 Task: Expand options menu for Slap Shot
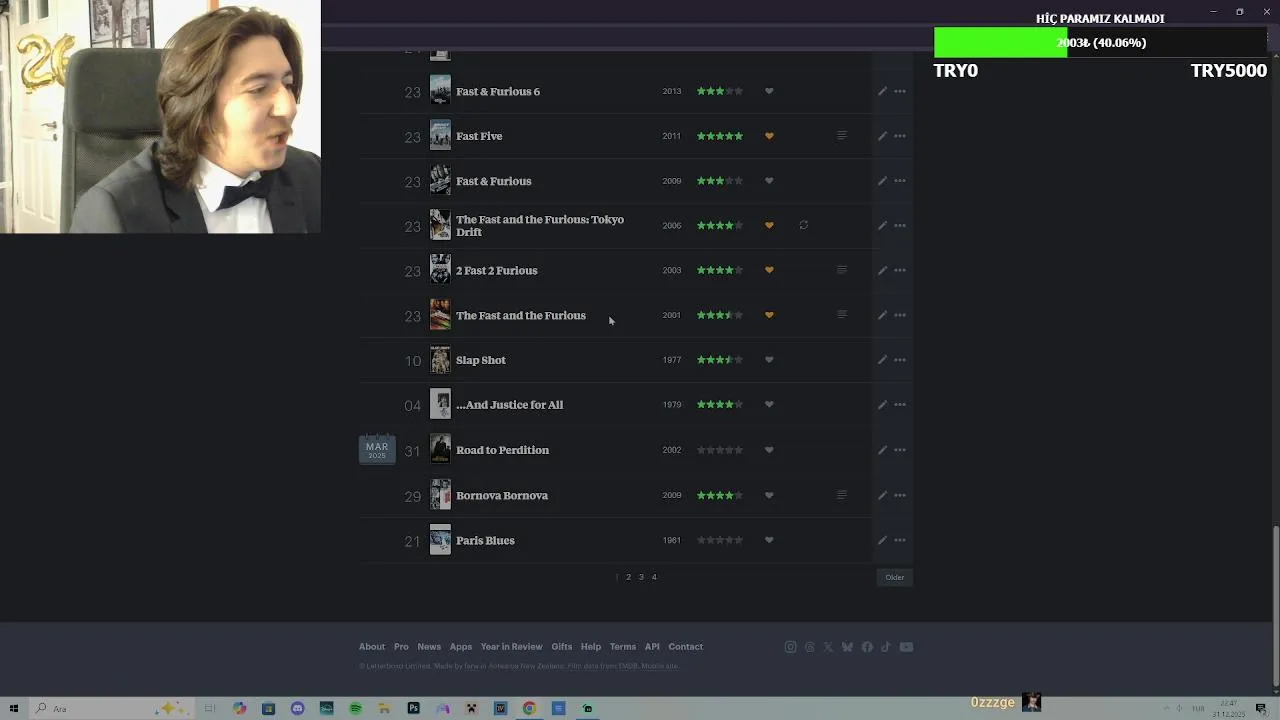coord(900,360)
